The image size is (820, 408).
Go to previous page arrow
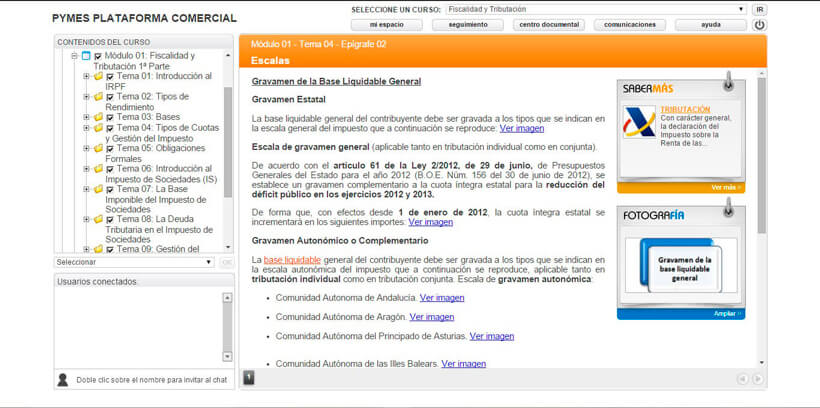click(x=743, y=379)
